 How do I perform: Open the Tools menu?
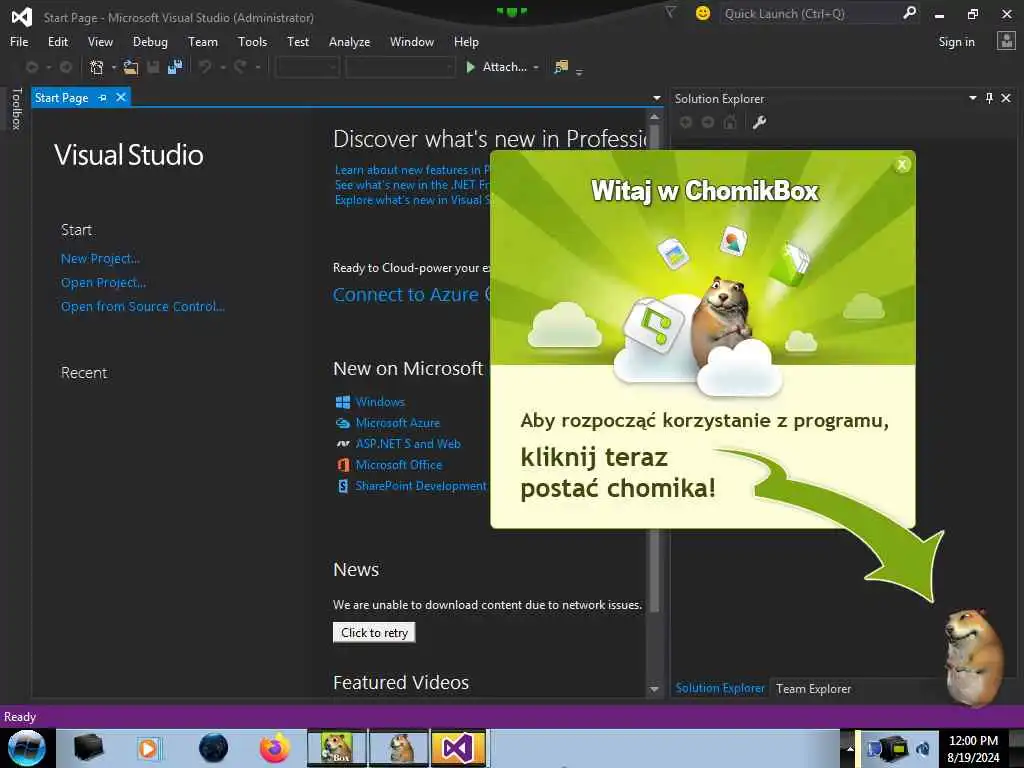pos(252,42)
